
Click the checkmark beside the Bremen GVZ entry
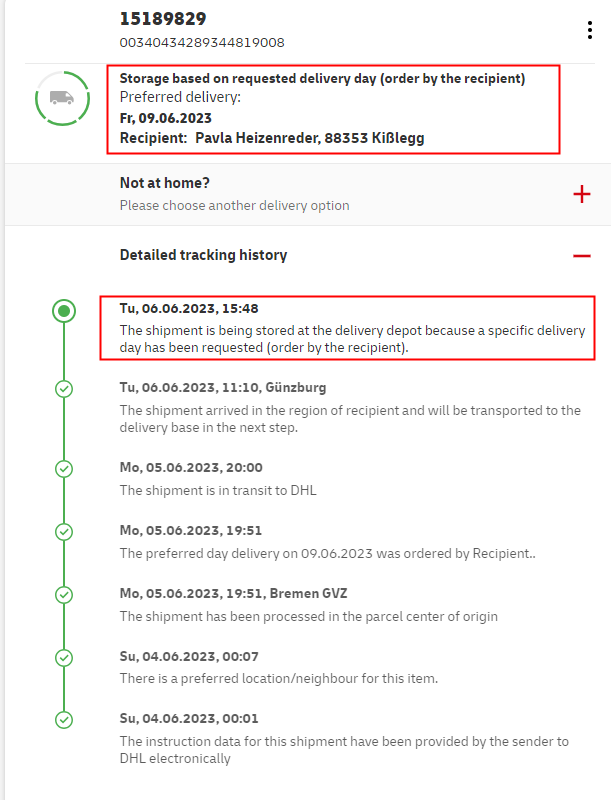(64, 594)
